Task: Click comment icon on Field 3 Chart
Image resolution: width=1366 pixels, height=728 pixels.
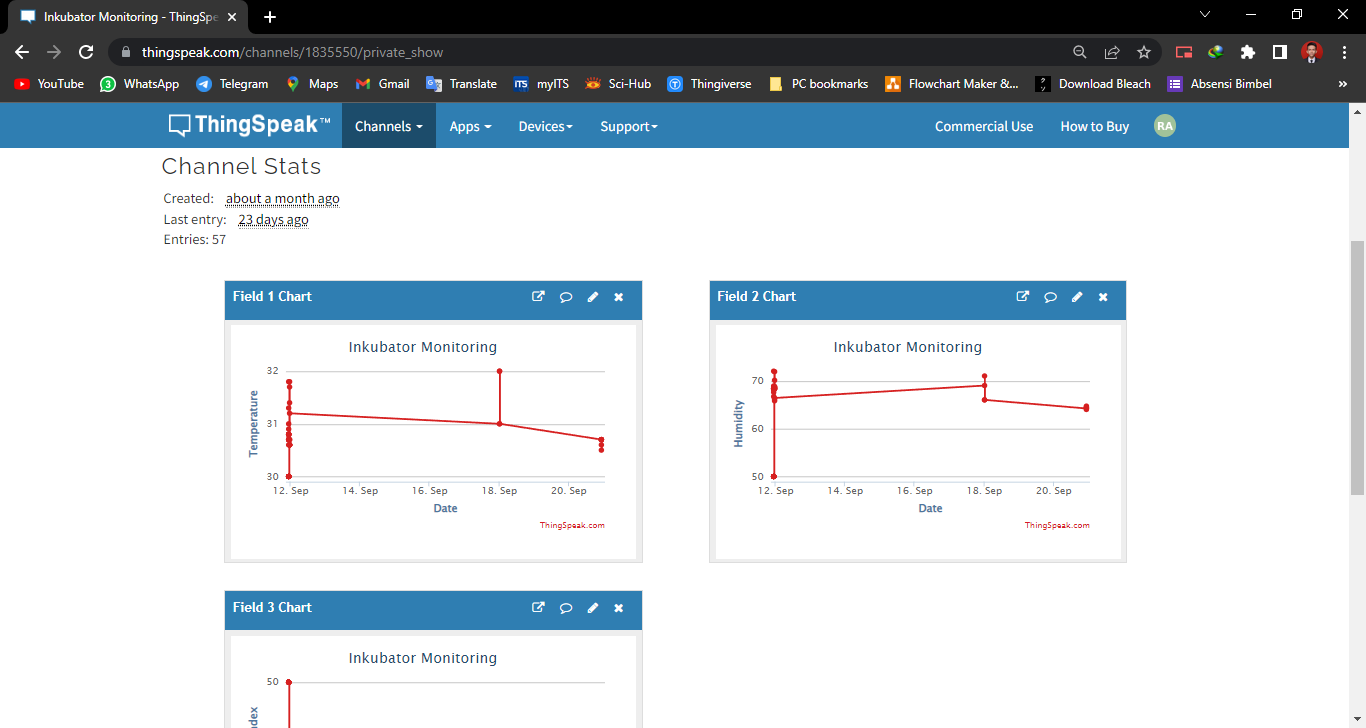Action: coord(565,608)
